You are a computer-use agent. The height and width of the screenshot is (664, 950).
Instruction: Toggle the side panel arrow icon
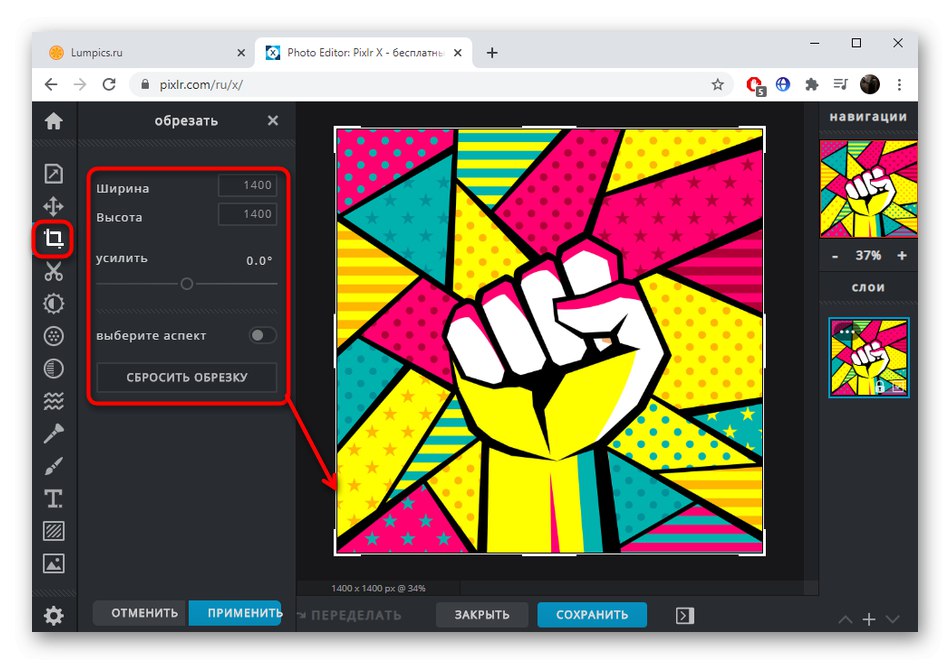[x=685, y=616]
